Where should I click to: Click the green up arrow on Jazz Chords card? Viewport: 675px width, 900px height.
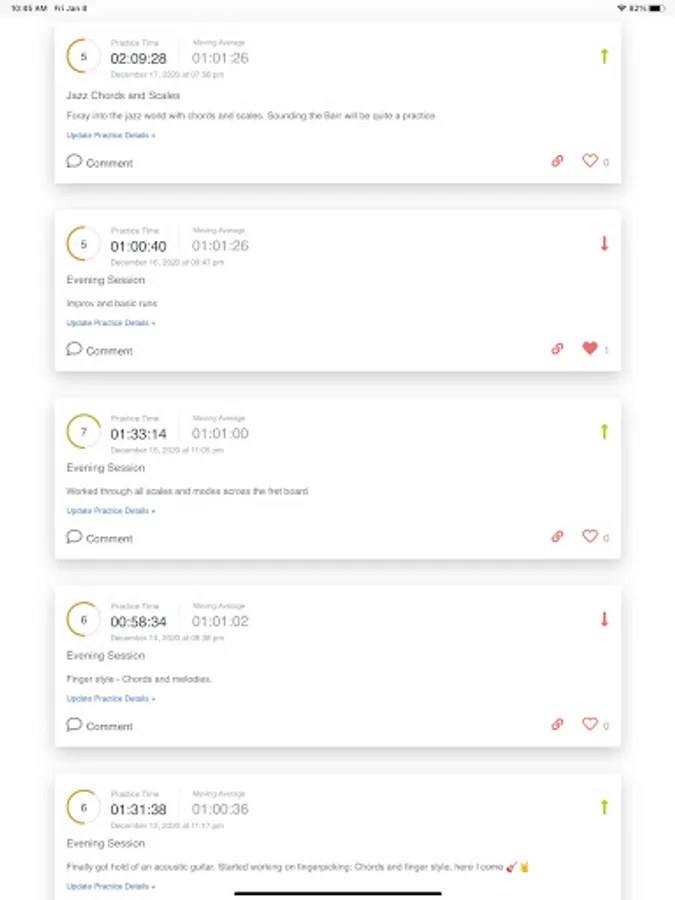[x=604, y=57]
